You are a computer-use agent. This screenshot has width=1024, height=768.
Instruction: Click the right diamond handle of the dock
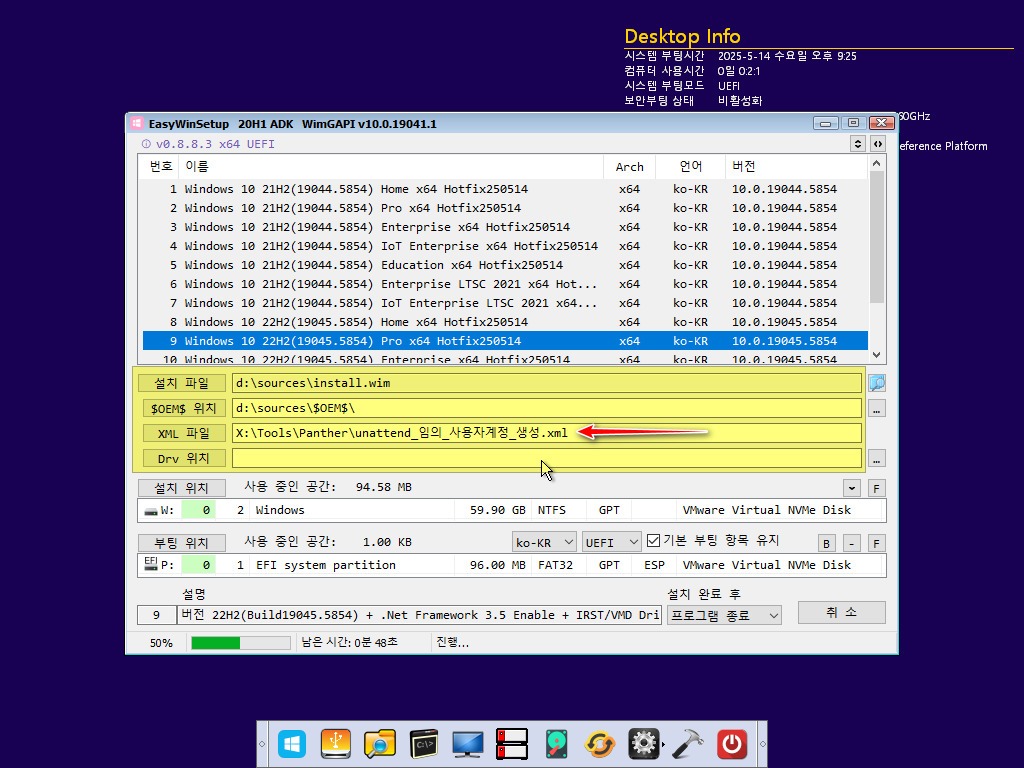pos(762,744)
